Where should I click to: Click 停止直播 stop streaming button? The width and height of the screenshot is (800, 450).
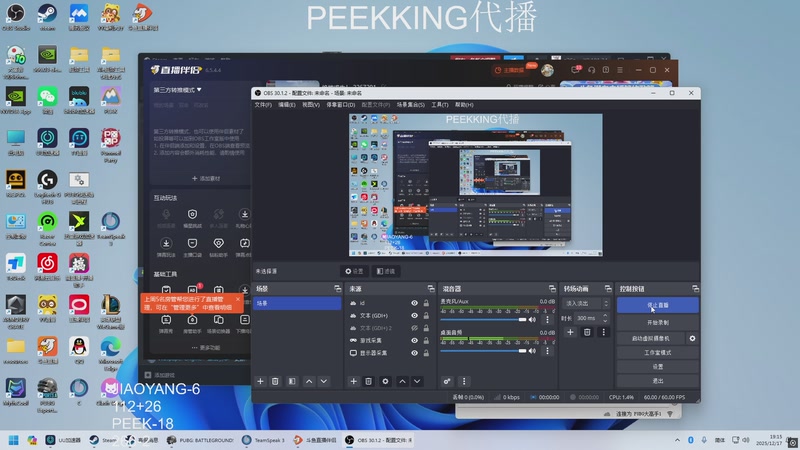658,305
